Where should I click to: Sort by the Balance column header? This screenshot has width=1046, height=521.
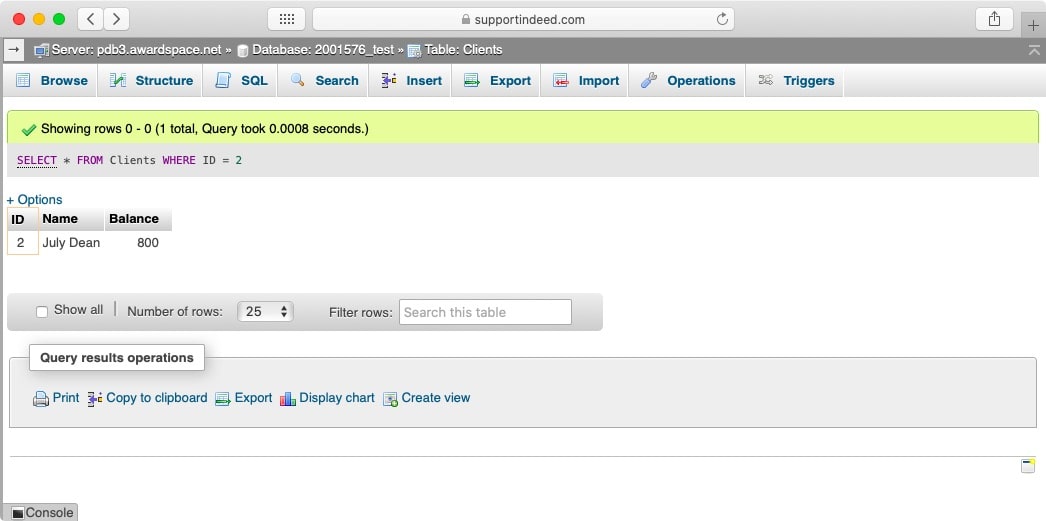[134, 219]
